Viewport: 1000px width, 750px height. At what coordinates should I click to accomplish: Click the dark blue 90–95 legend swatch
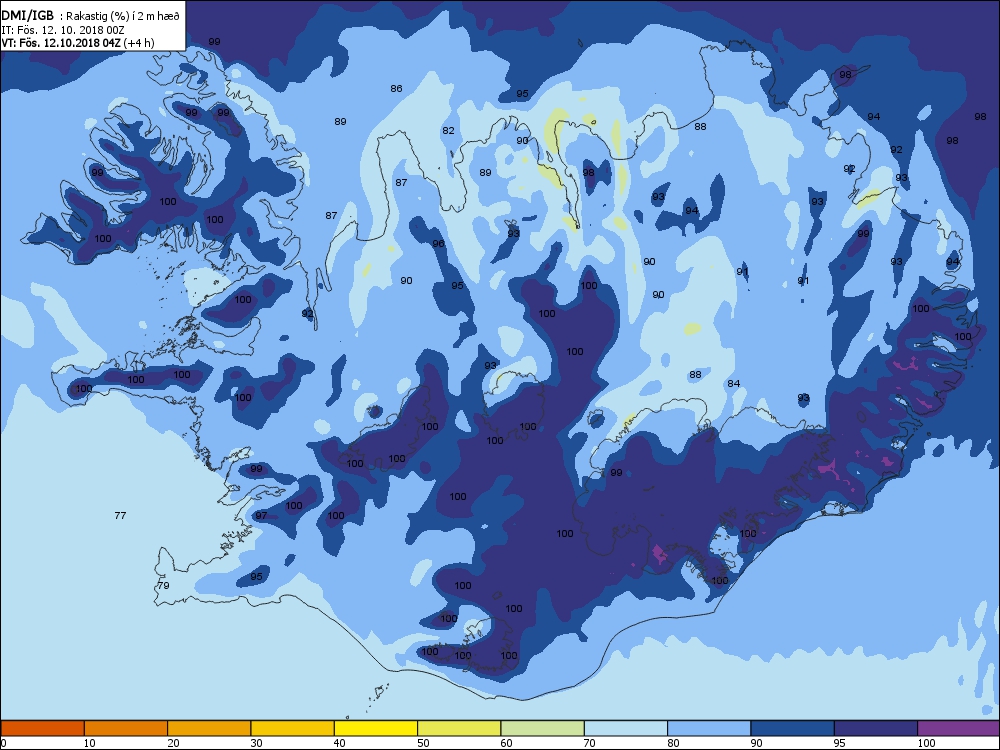click(793, 728)
